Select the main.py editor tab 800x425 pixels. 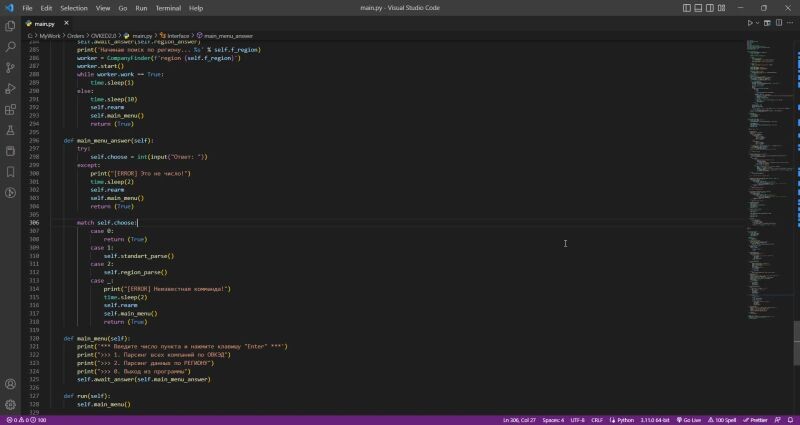point(43,22)
